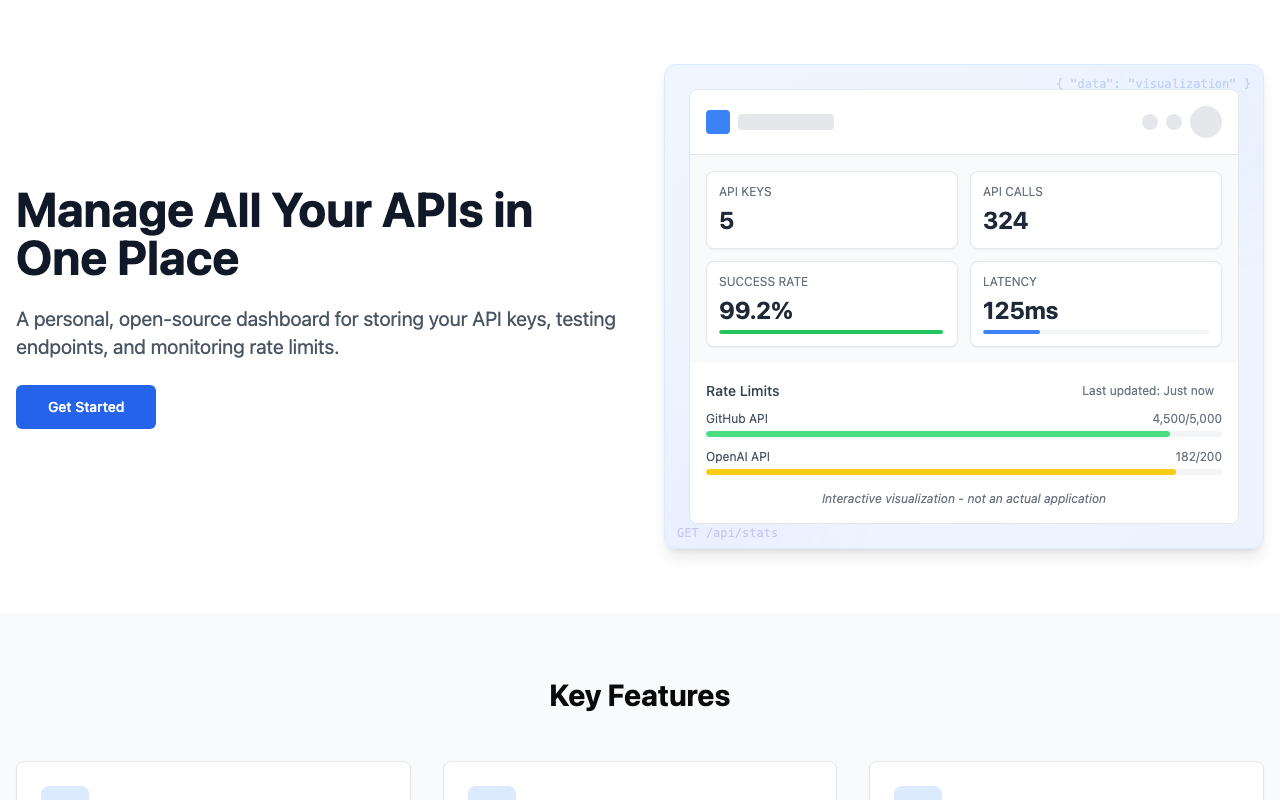1280x800 pixels.
Task: Click the SUCCESS RATE card showing 99.2%
Action: [831, 303]
